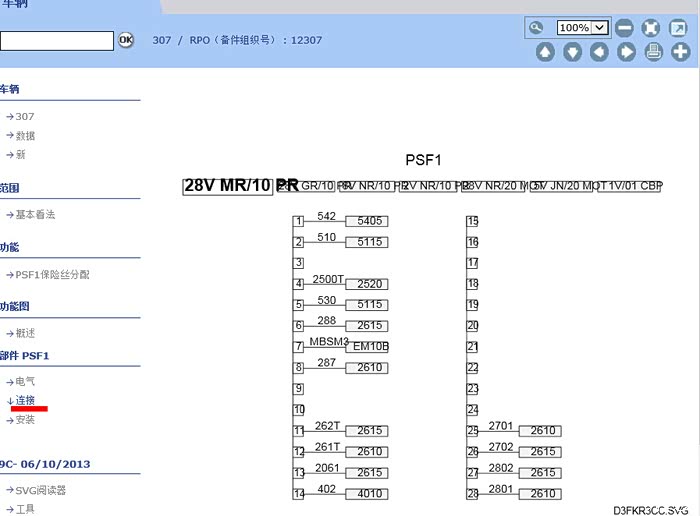Click the OK button beside the search box

tap(126, 40)
